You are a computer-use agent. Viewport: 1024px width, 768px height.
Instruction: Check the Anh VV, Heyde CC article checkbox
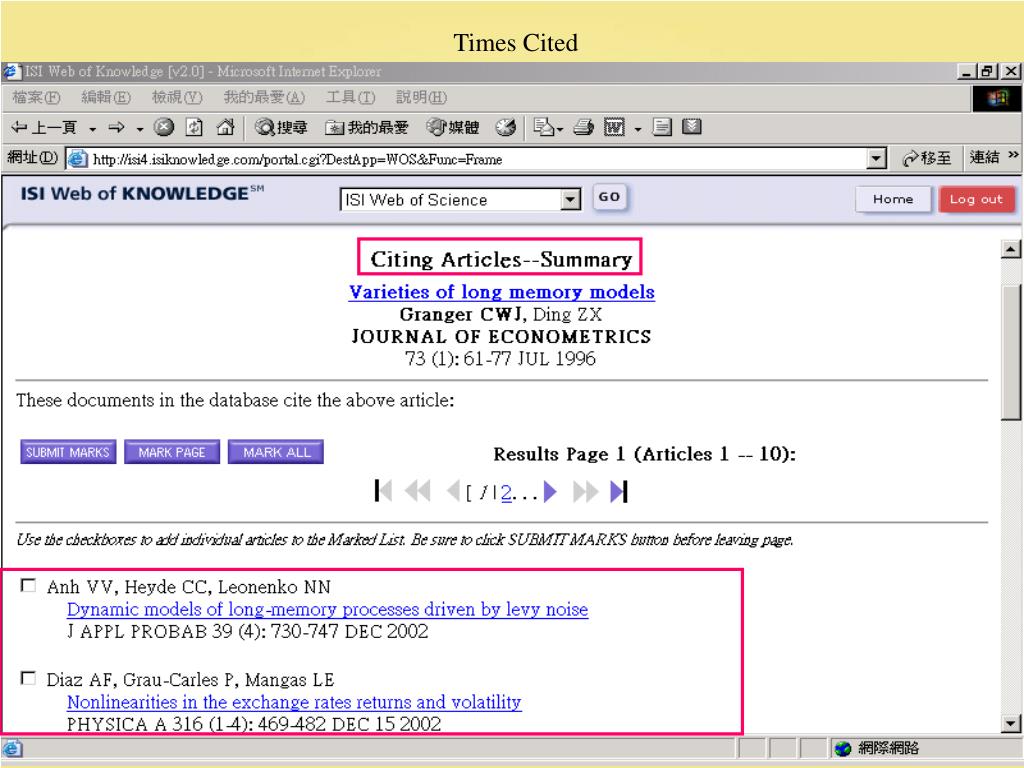point(28,585)
